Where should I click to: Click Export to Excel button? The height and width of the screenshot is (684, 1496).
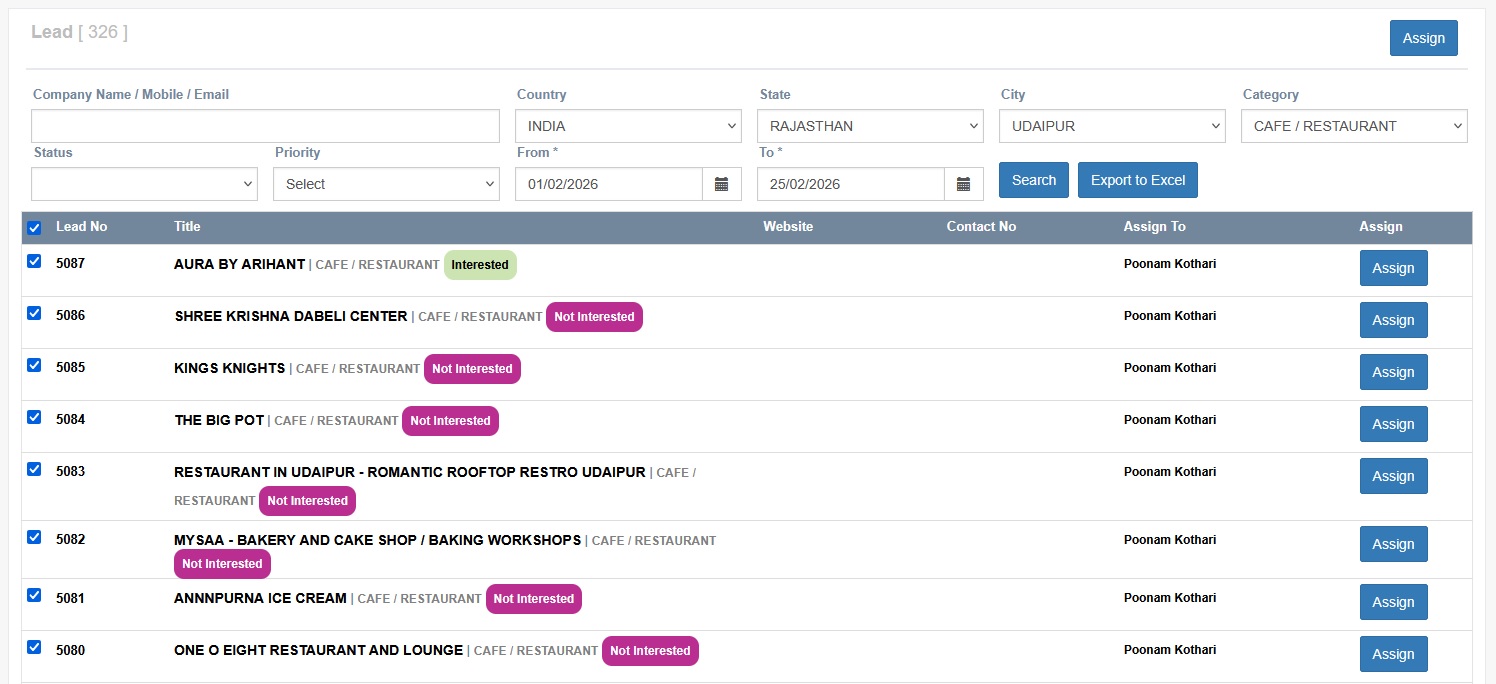pos(1137,180)
